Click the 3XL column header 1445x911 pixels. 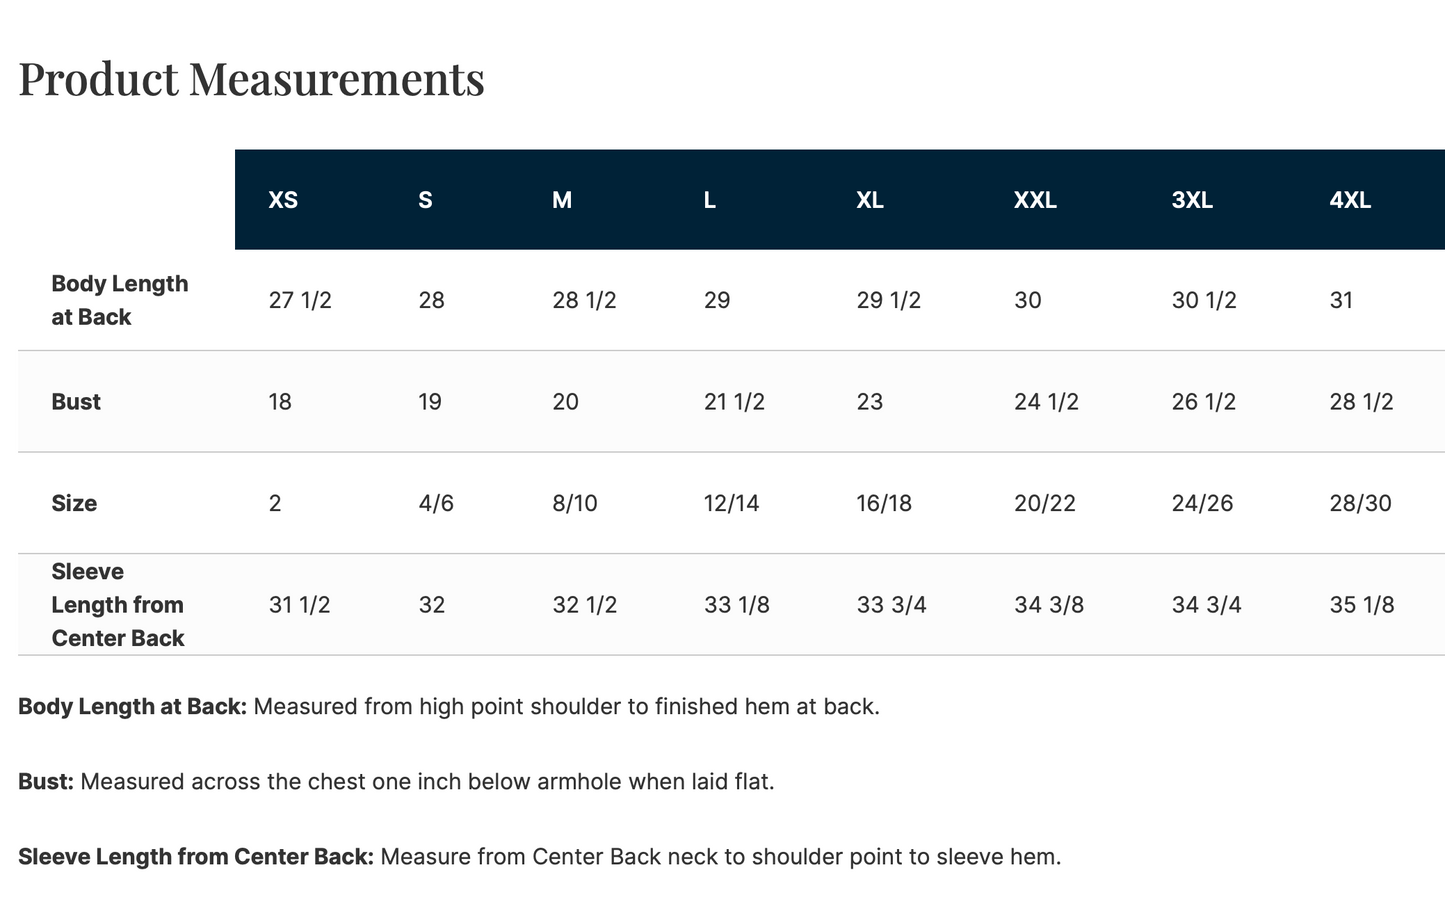1192,200
